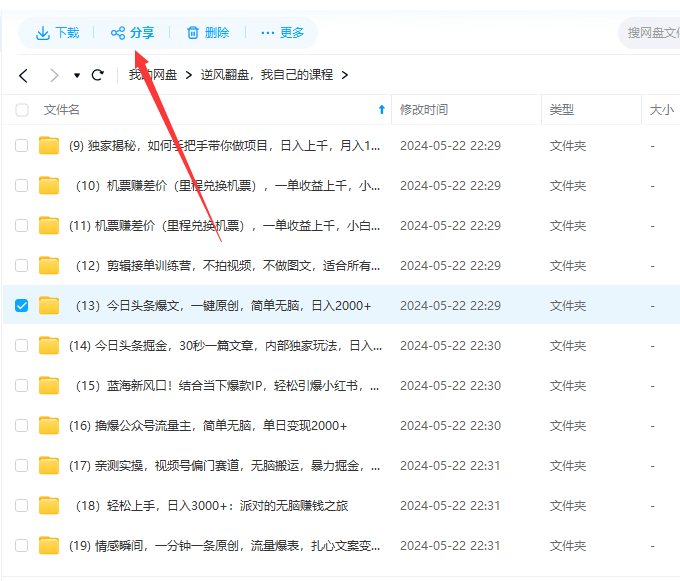This screenshot has width=680, height=581.
Task: Expand the chevron after 逆风翻盘 breadcrumb
Action: coord(344,75)
